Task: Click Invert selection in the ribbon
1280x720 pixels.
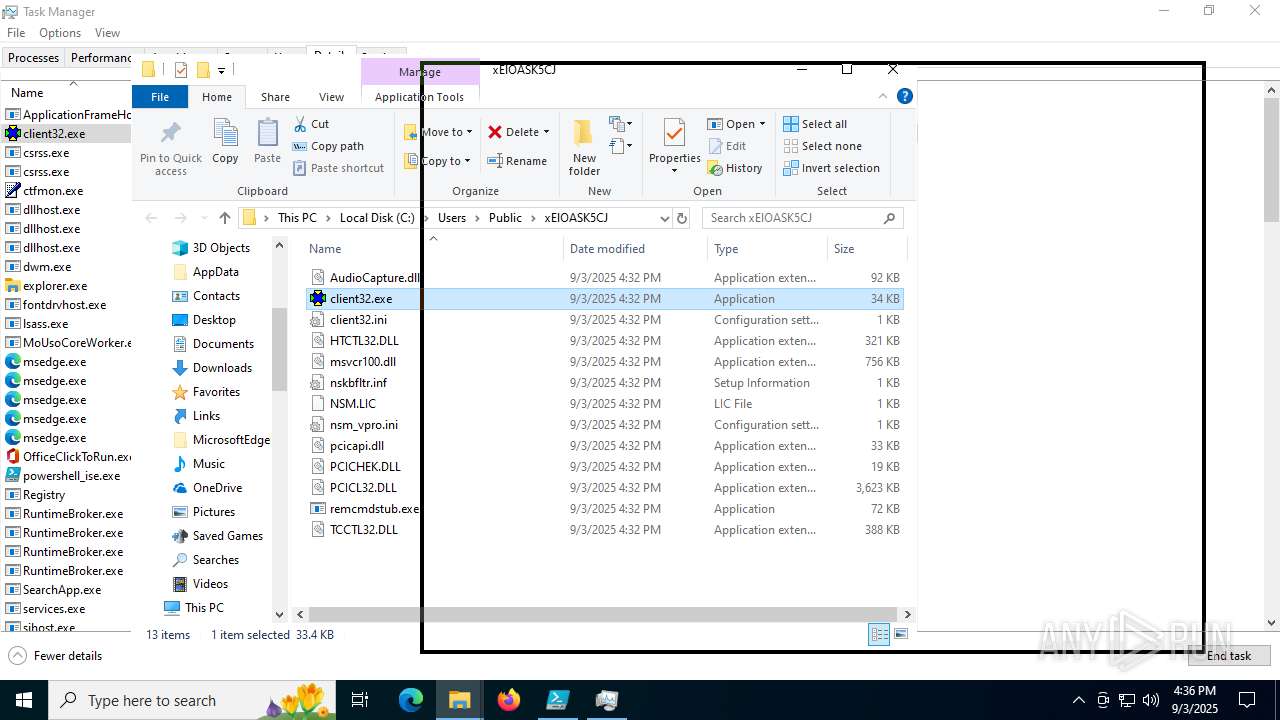Action: [x=831, y=168]
